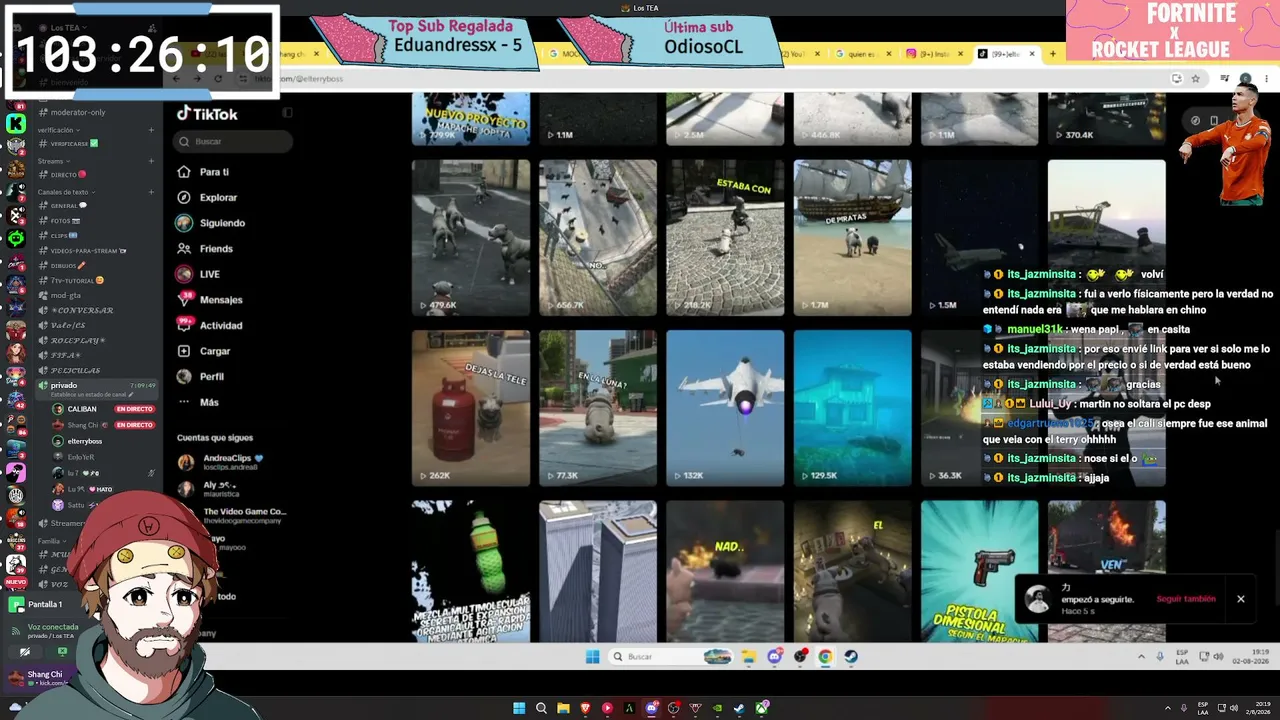The image size is (1280, 720).
Task: Dismiss the new follower notification
Action: click(x=1241, y=599)
